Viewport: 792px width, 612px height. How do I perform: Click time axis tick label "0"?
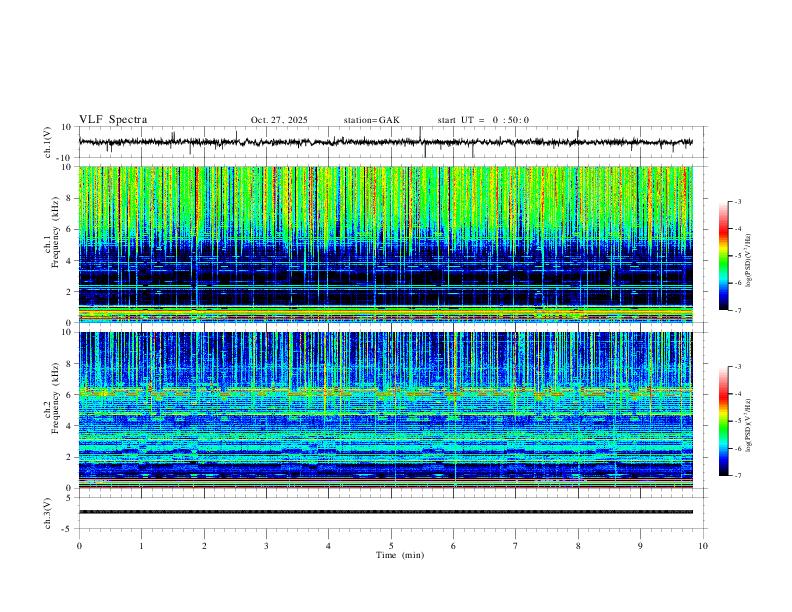79,546
